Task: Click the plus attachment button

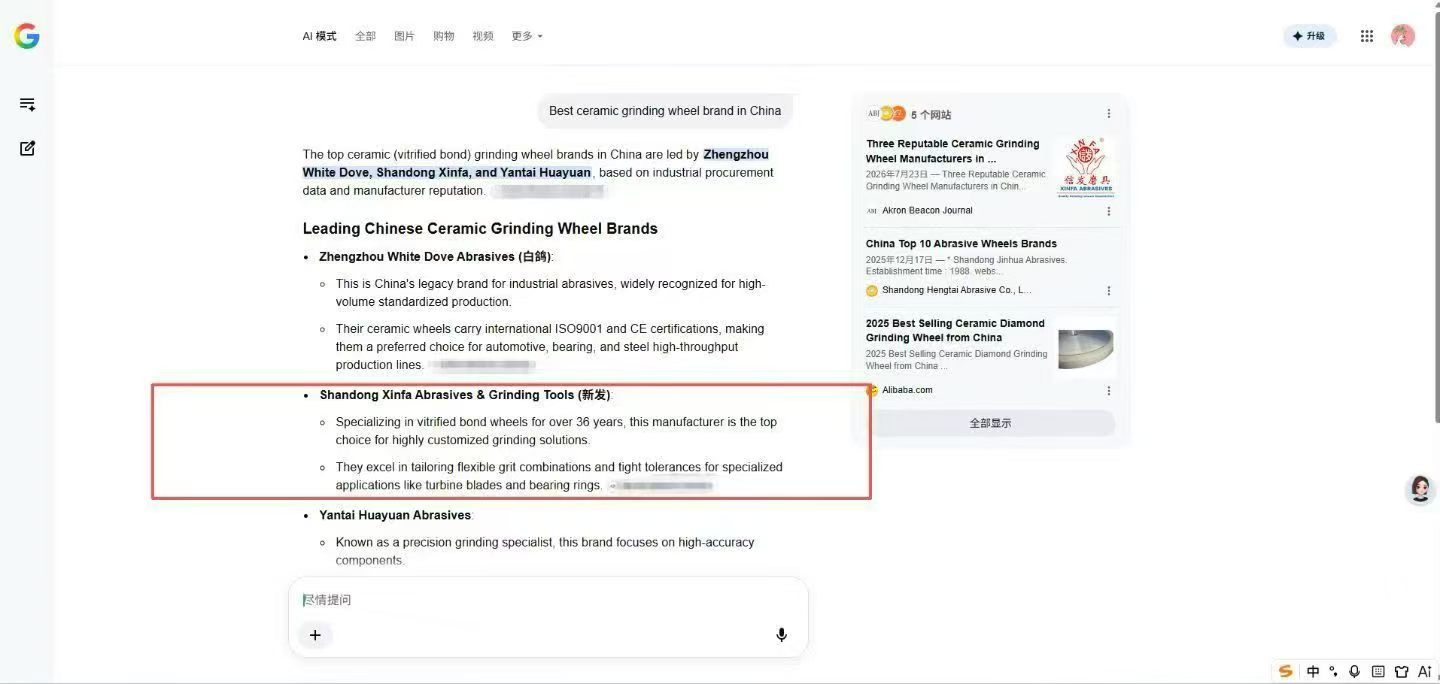Action: coord(315,635)
